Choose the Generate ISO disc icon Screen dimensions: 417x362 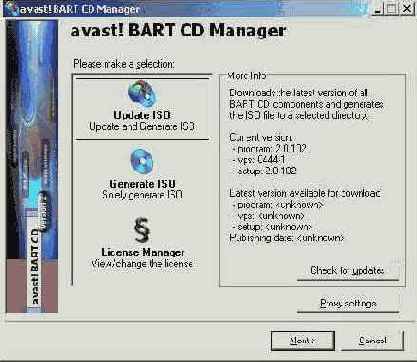[x=141, y=162]
